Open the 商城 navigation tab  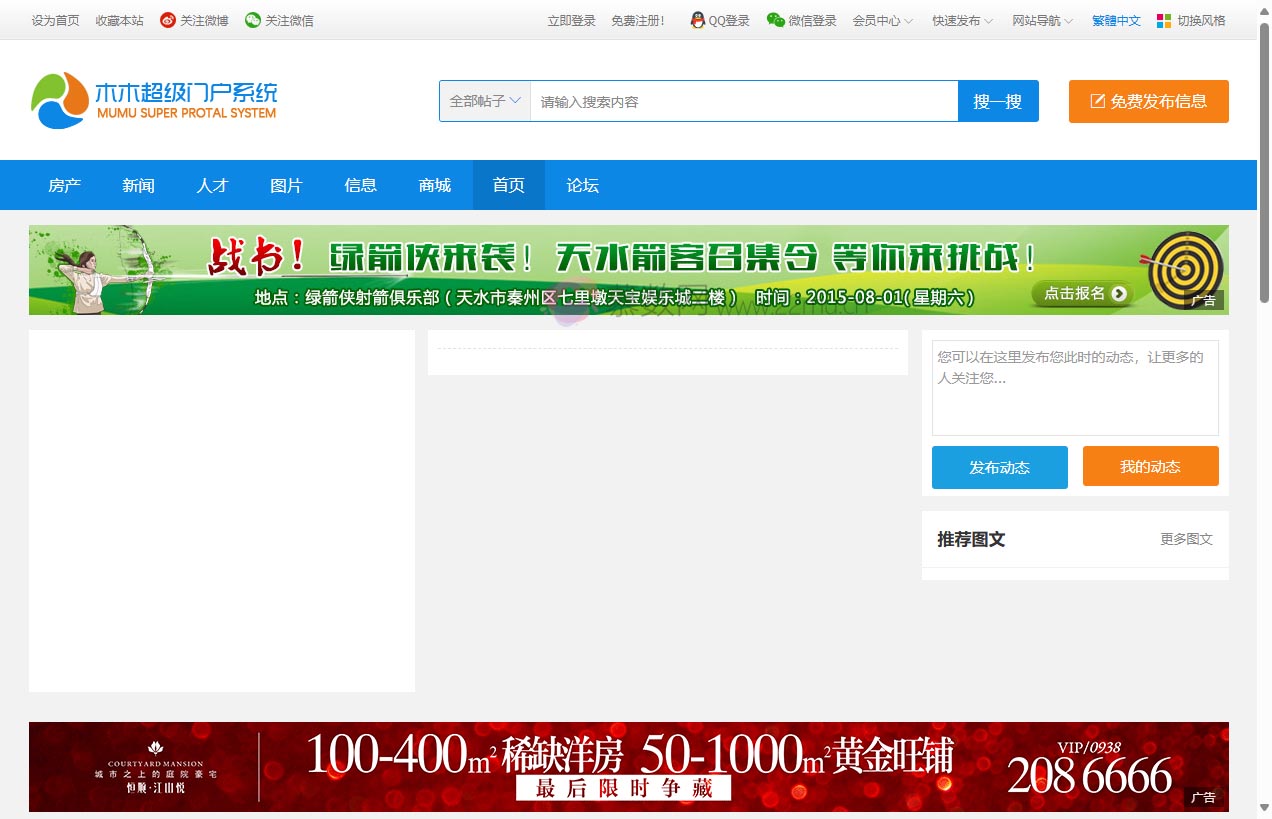(x=435, y=185)
